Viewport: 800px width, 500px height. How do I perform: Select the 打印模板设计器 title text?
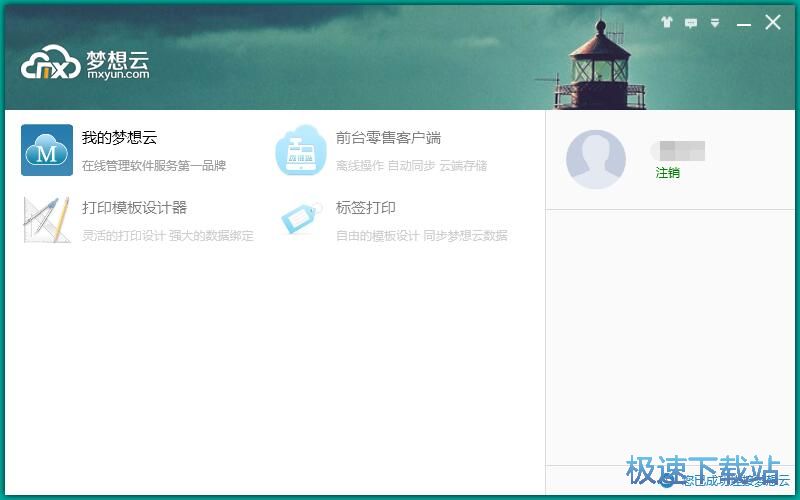coord(134,208)
